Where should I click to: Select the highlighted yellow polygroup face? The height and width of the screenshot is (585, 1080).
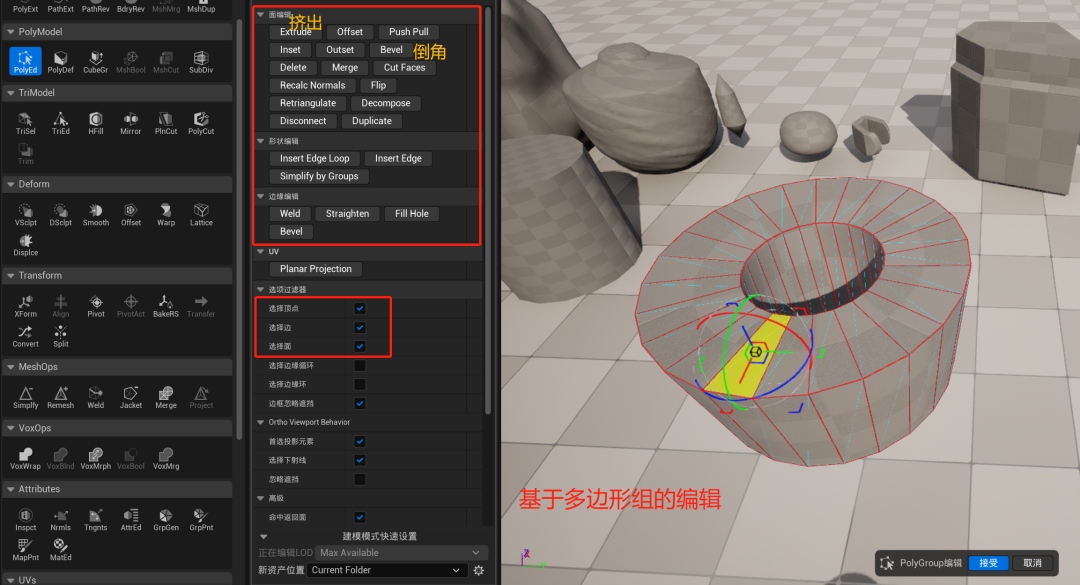(749, 355)
